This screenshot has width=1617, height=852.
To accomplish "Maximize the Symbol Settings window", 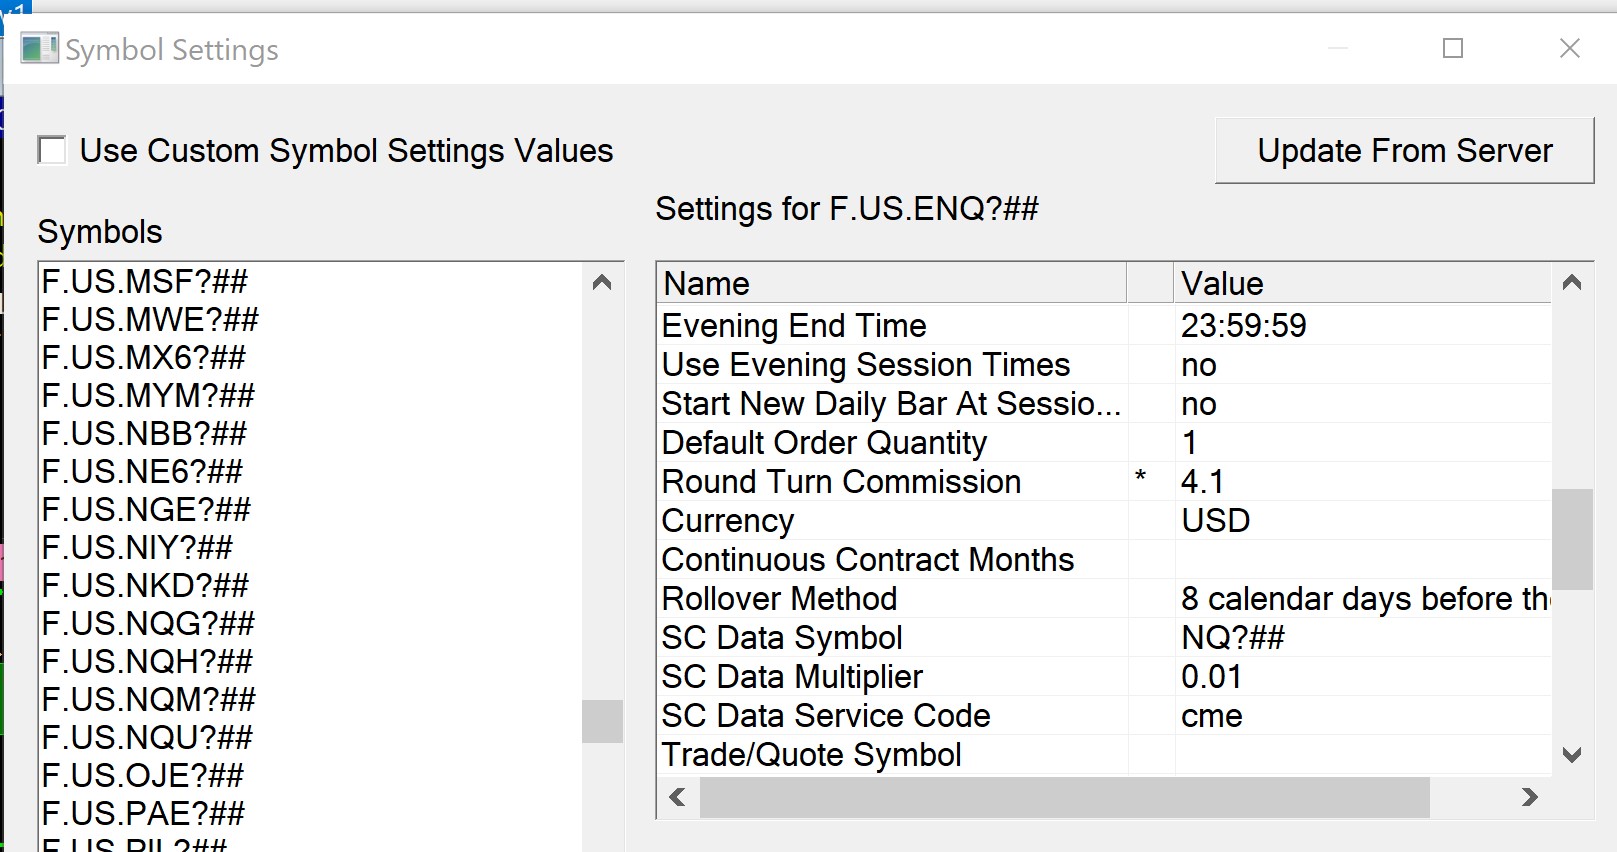I will (x=1453, y=48).
